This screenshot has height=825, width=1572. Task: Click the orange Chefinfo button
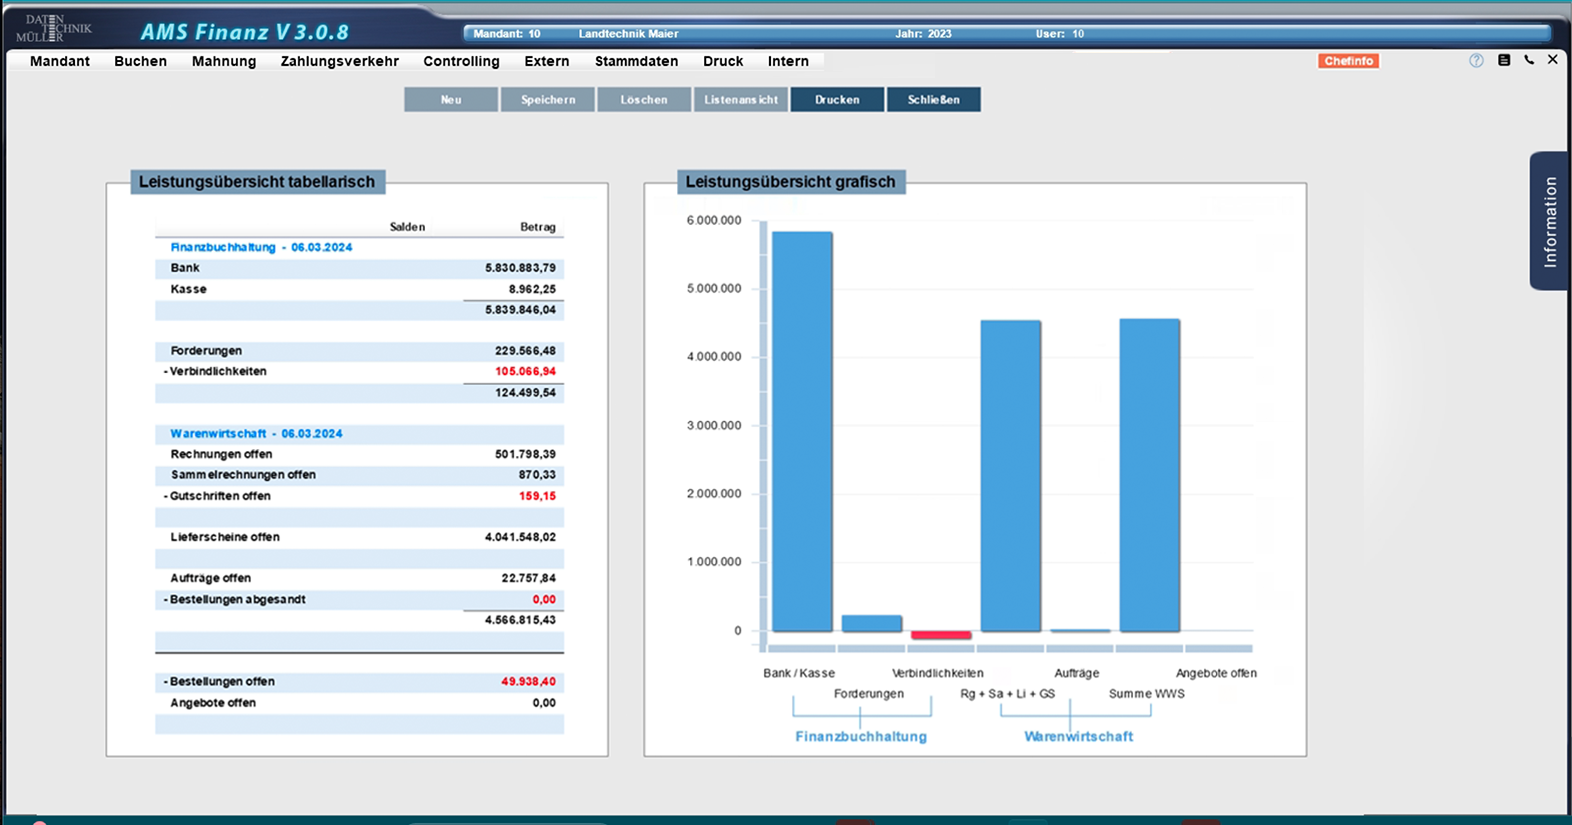click(x=1348, y=61)
